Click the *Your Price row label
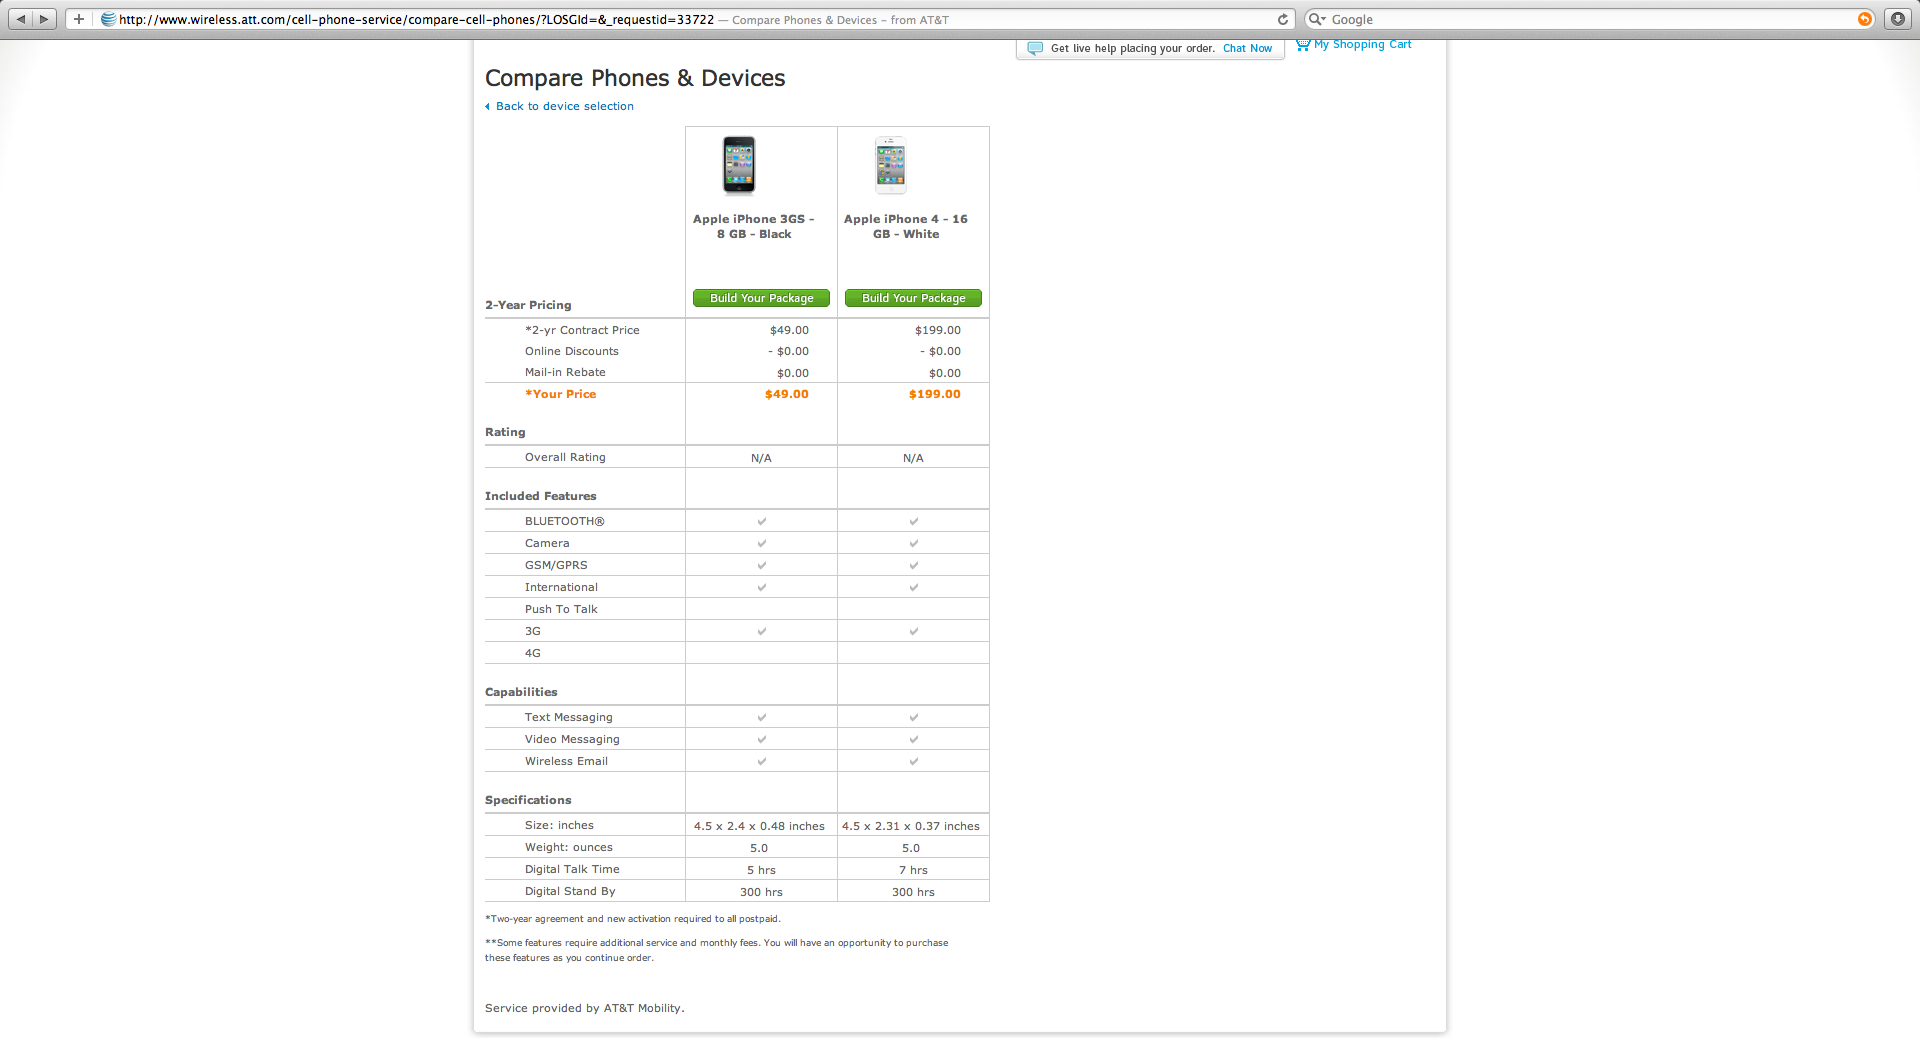The image size is (1920, 1044). point(560,394)
